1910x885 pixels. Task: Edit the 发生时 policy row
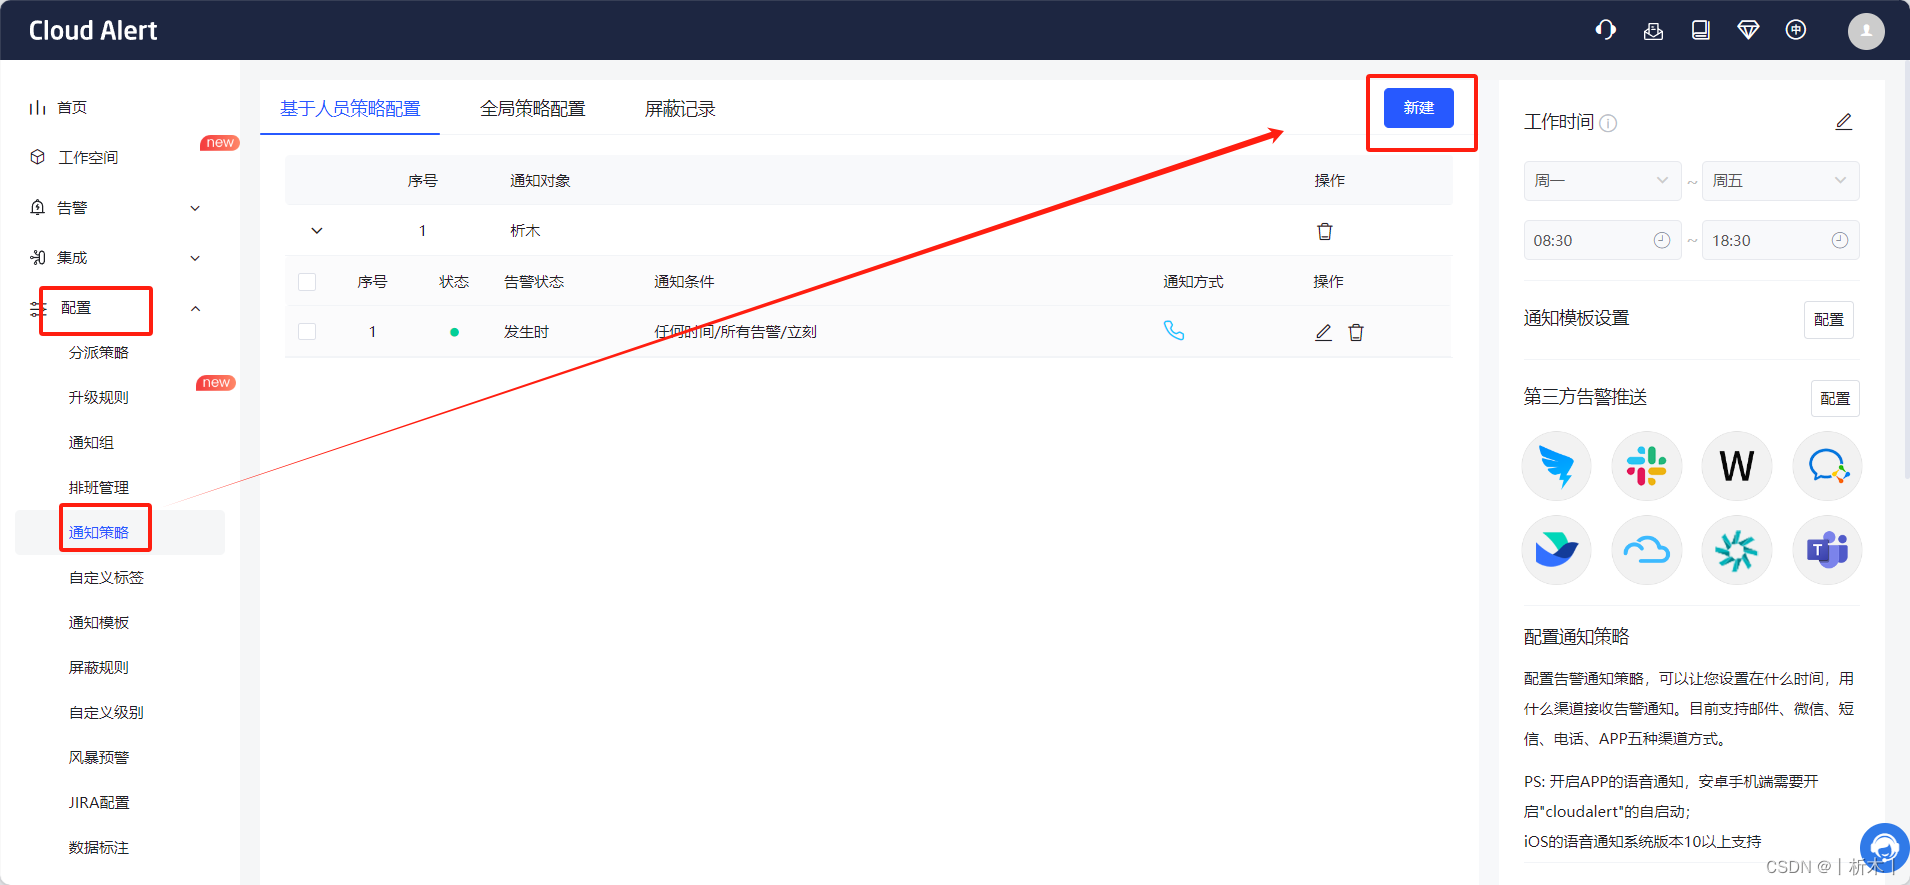click(1323, 332)
